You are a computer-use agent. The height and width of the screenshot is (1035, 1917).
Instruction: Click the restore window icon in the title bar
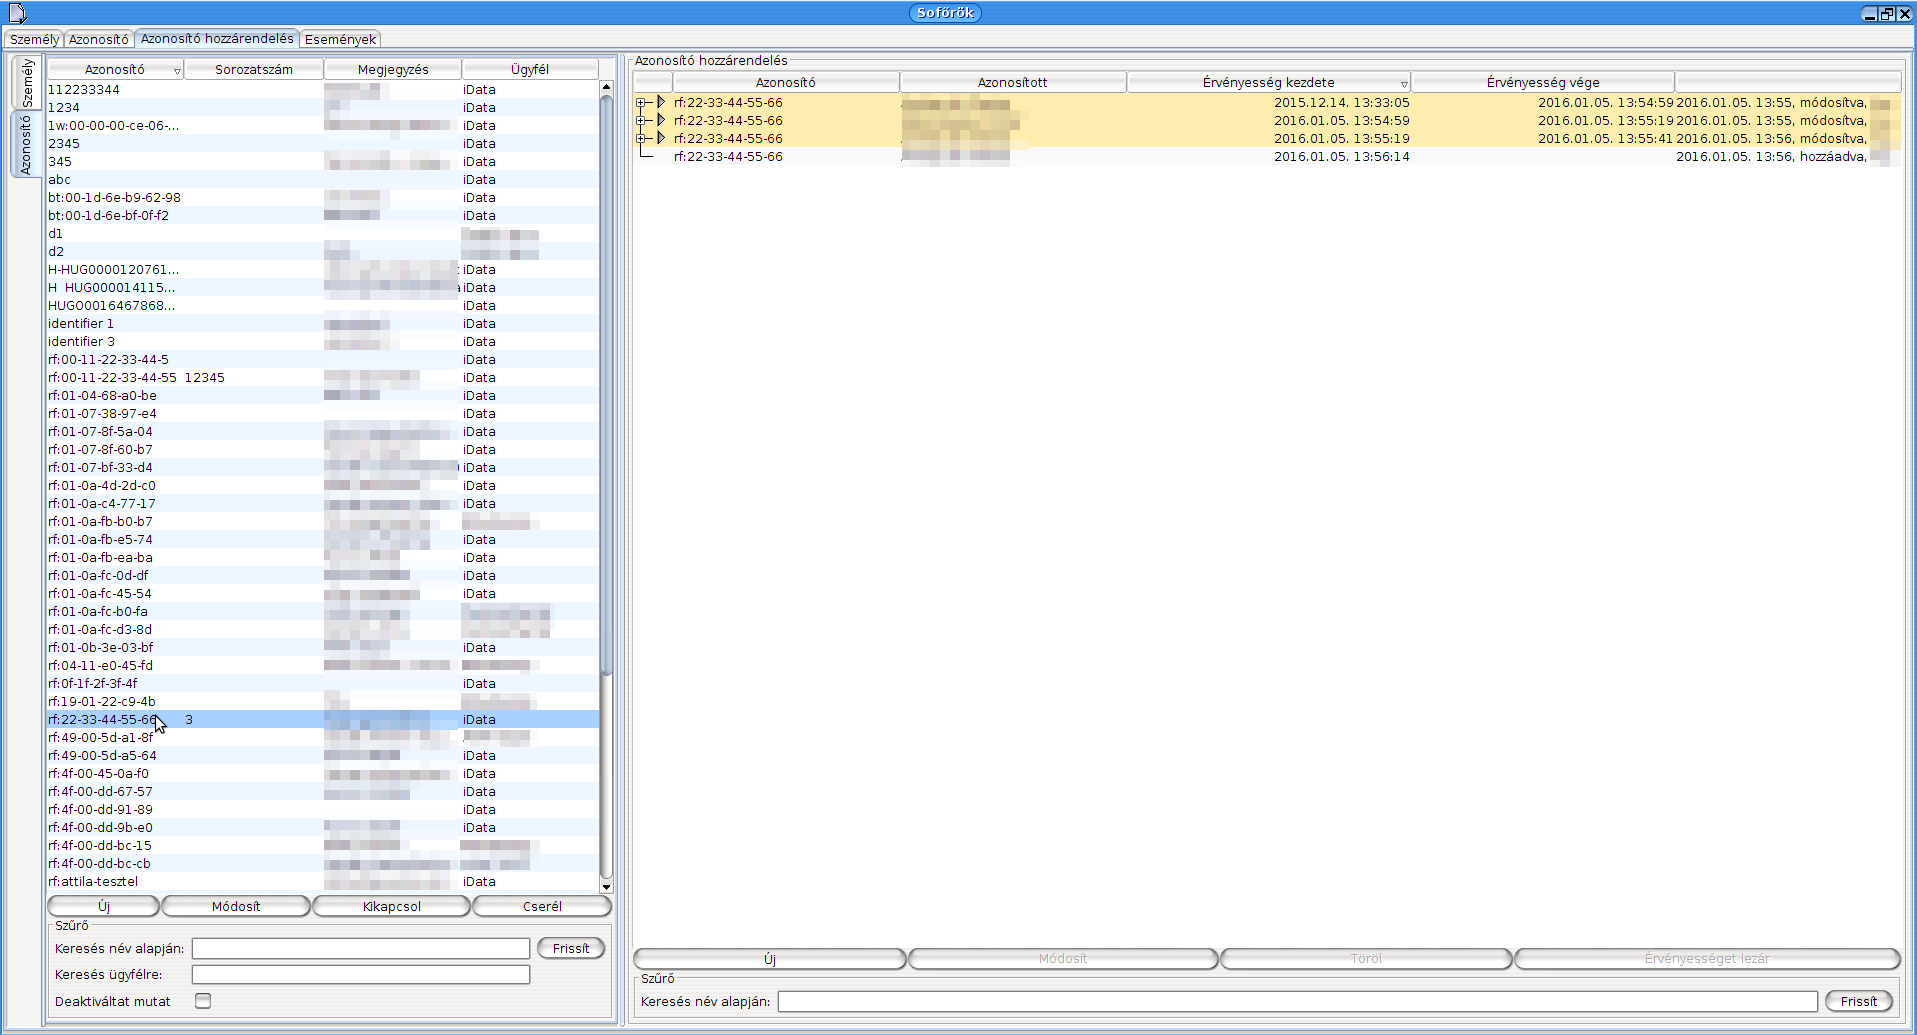tap(1887, 13)
